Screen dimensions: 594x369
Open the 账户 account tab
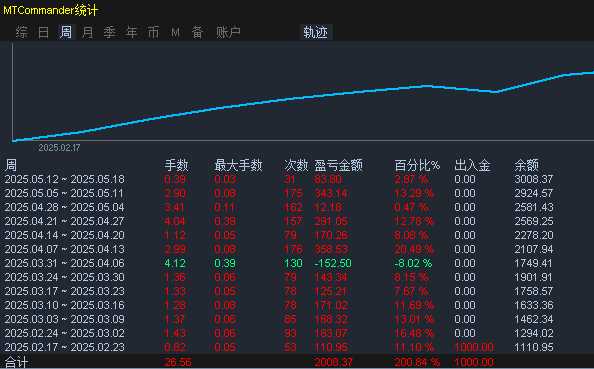(228, 32)
